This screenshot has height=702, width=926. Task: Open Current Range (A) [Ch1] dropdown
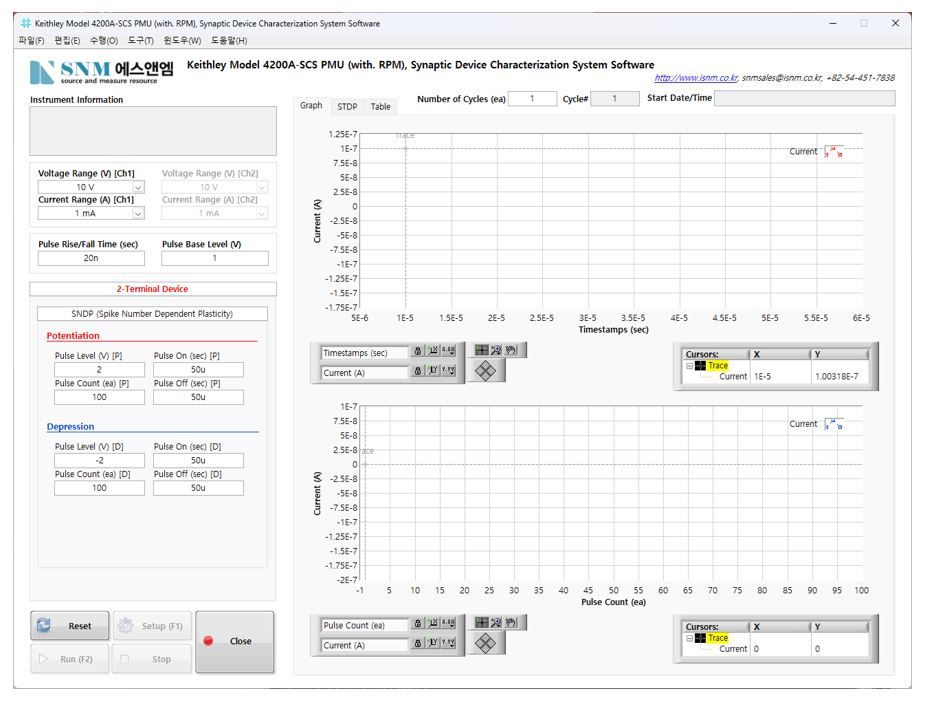(138, 213)
